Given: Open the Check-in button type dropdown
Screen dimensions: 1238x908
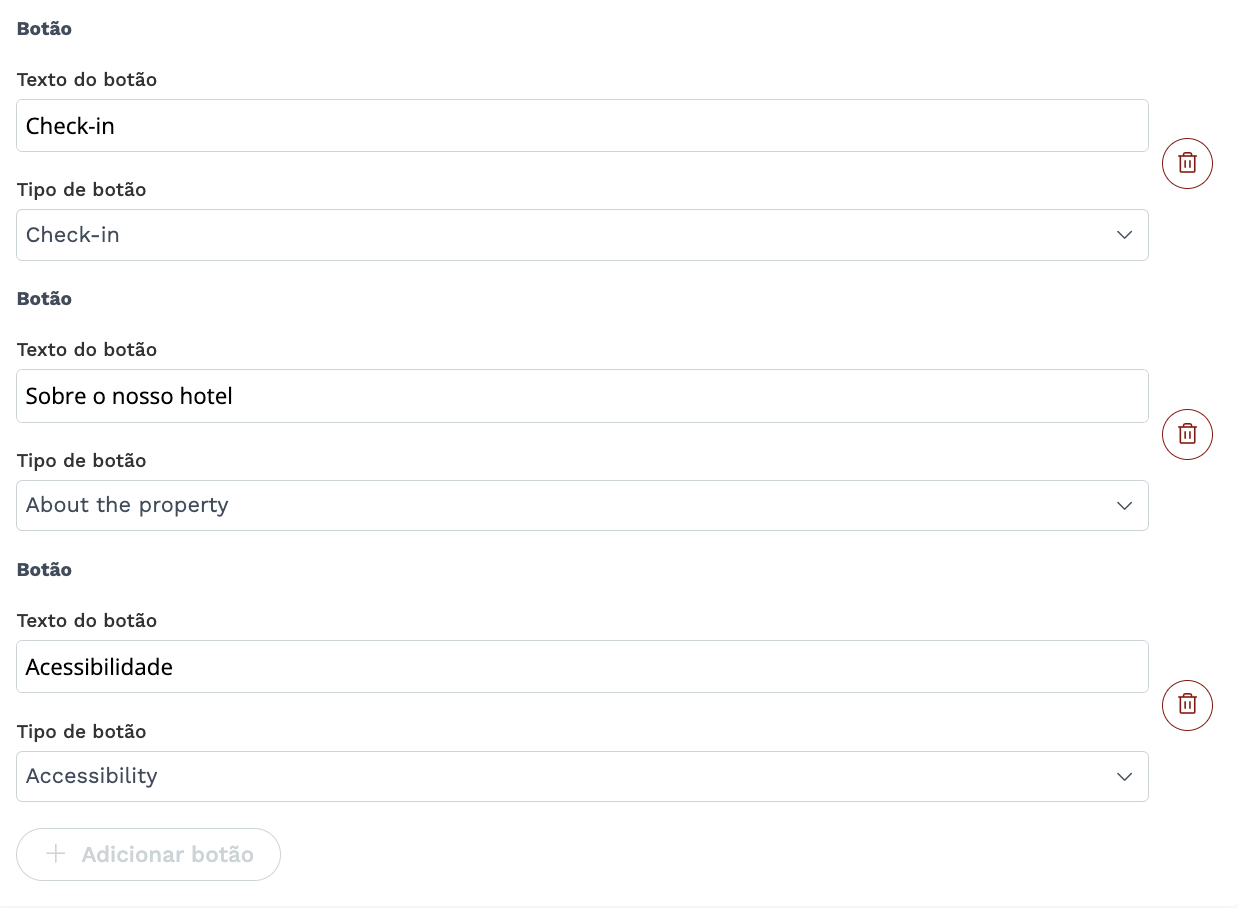Looking at the screenshot, I should pyautogui.click(x=582, y=235).
